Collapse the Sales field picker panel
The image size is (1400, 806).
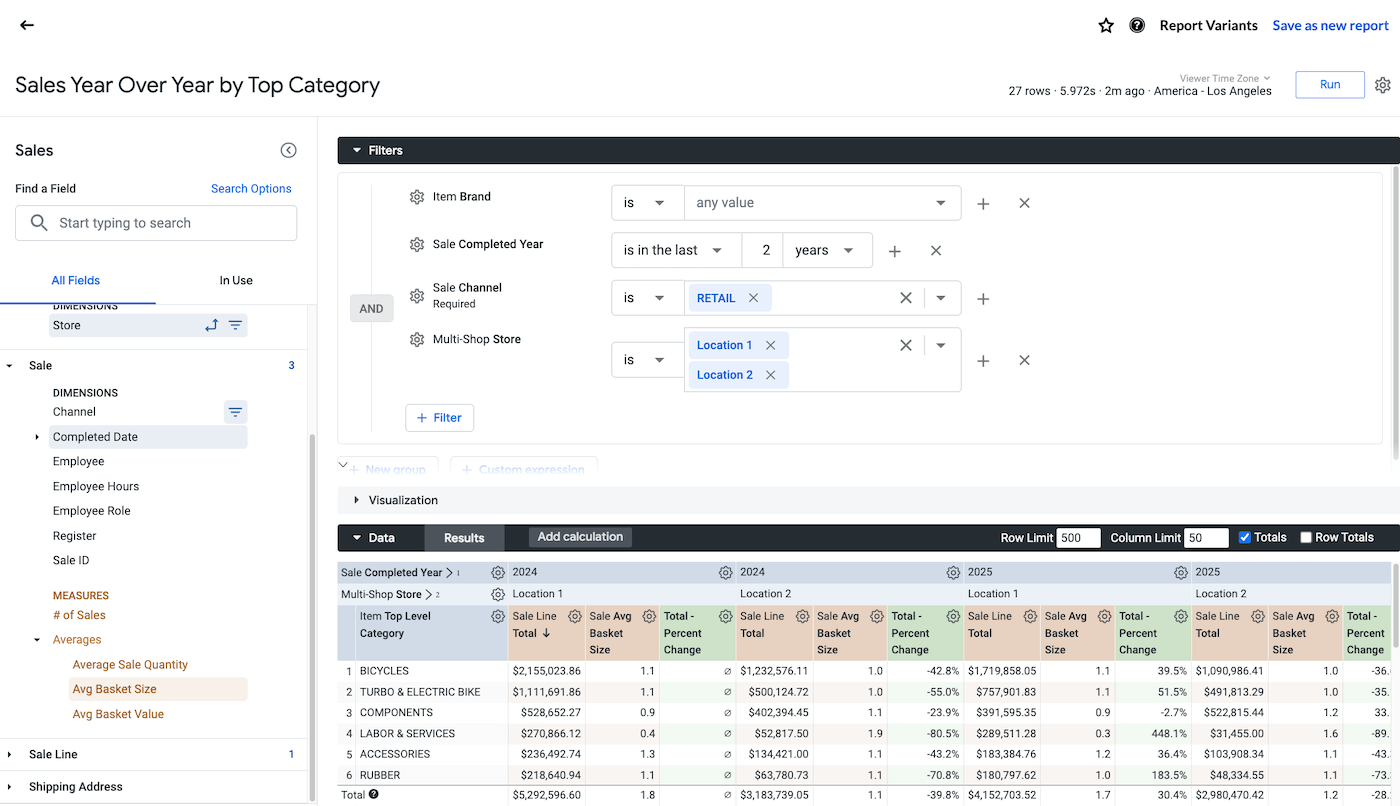pos(288,149)
